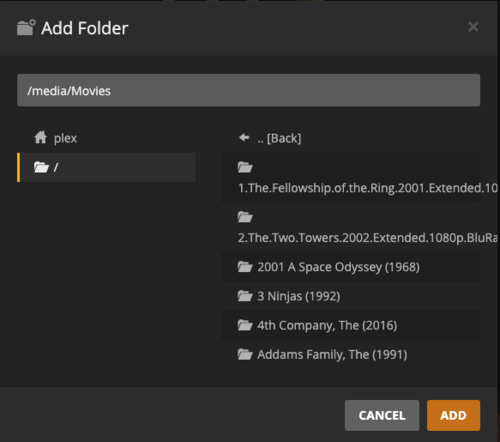Confirm with the orange Add button

coord(453,415)
